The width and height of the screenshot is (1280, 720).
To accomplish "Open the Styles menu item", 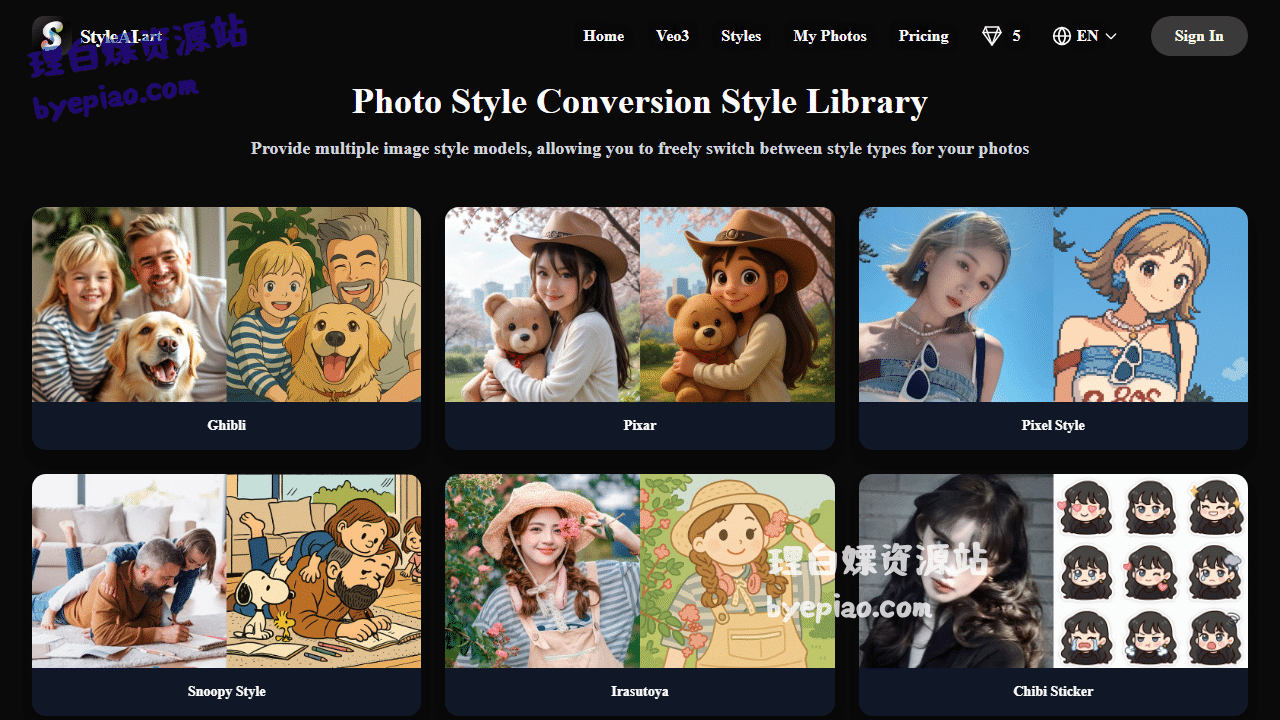I will click(741, 36).
